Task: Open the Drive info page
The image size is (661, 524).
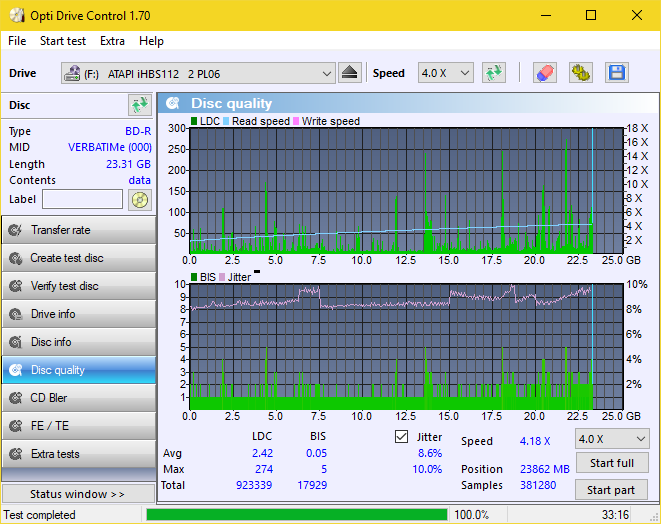Action: point(79,314)
